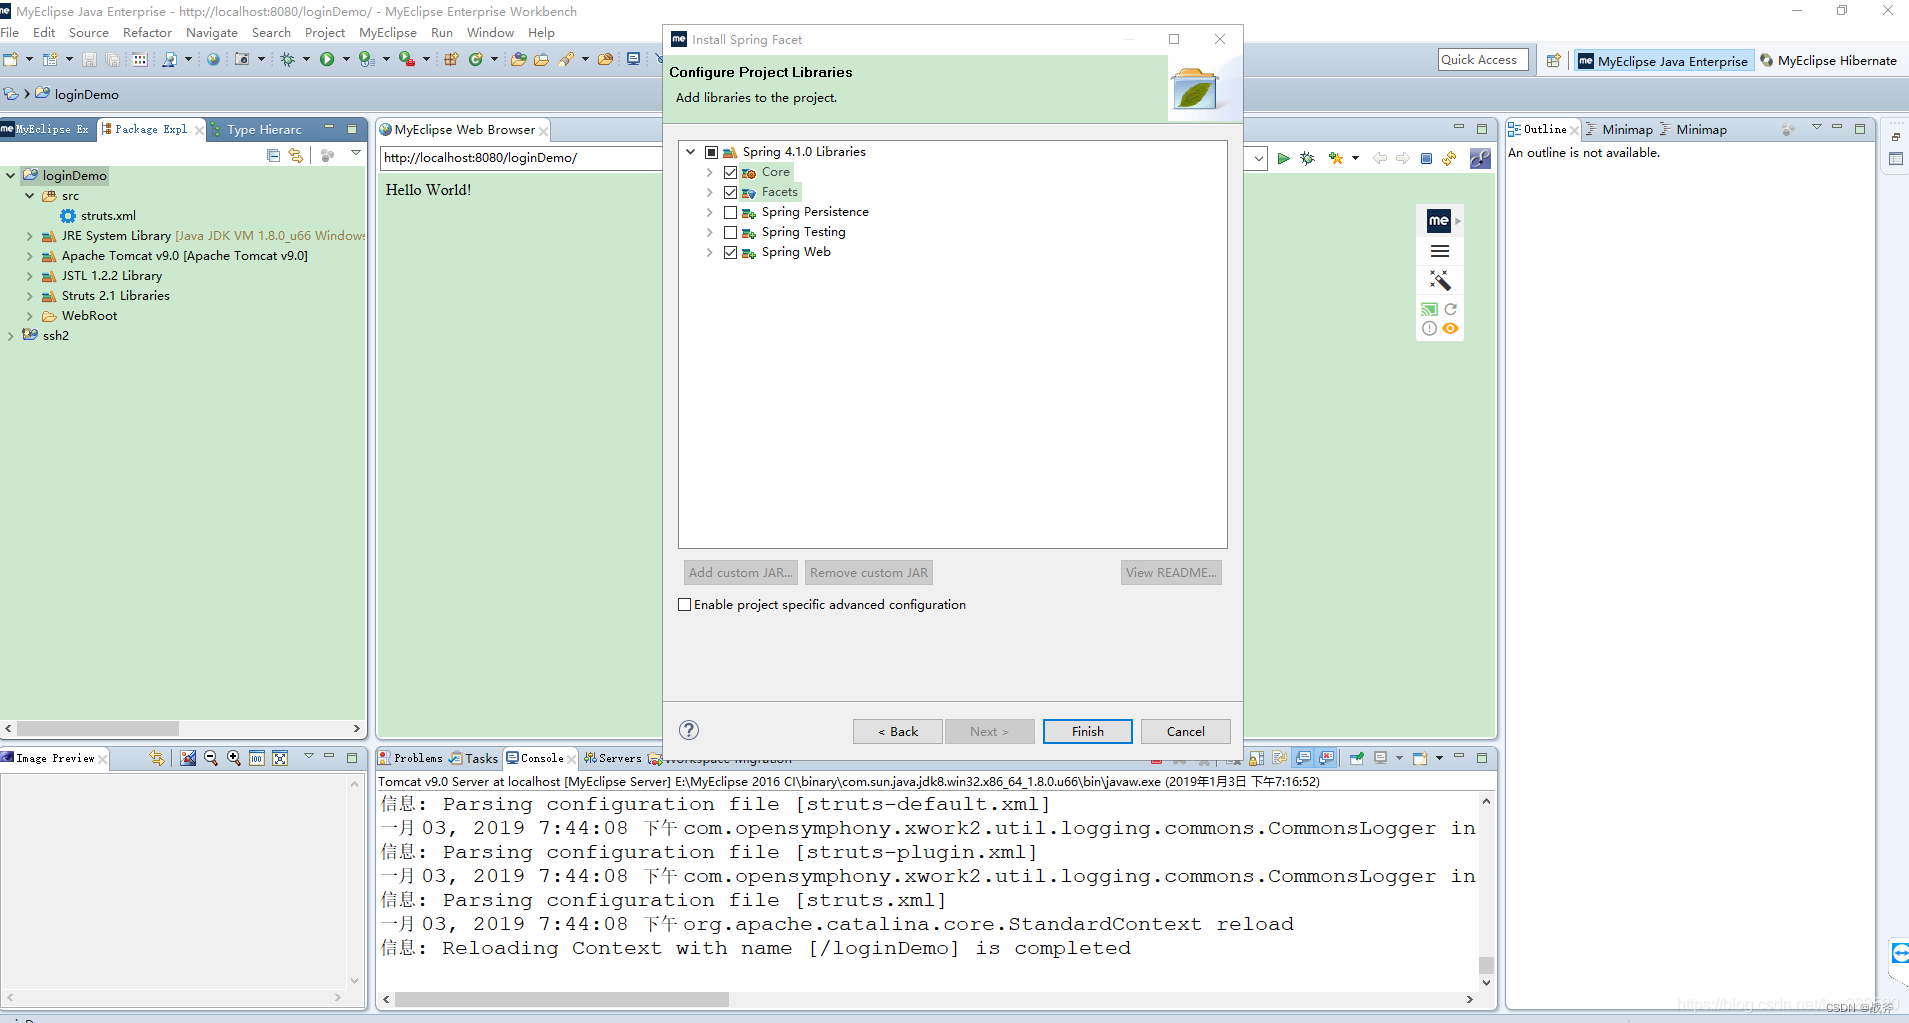Click the Cancel button in dialog
The width and height of the screenshot is (1909, 1023).
tap(1186, 731)
